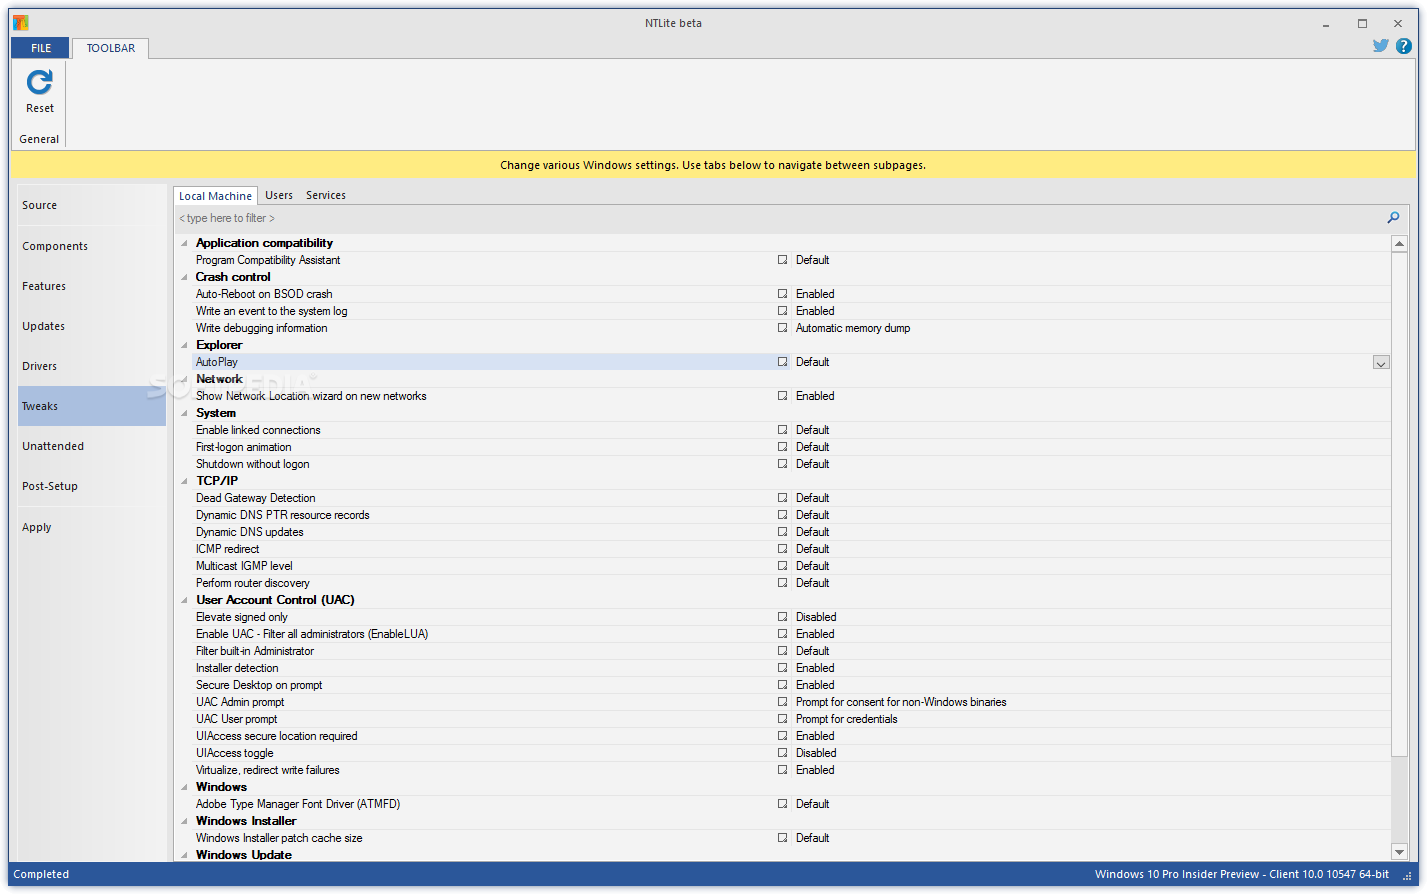
Task: Select the 'Multicast IGMP level' row
Action: pyautogui.click(x=790, y=566)
